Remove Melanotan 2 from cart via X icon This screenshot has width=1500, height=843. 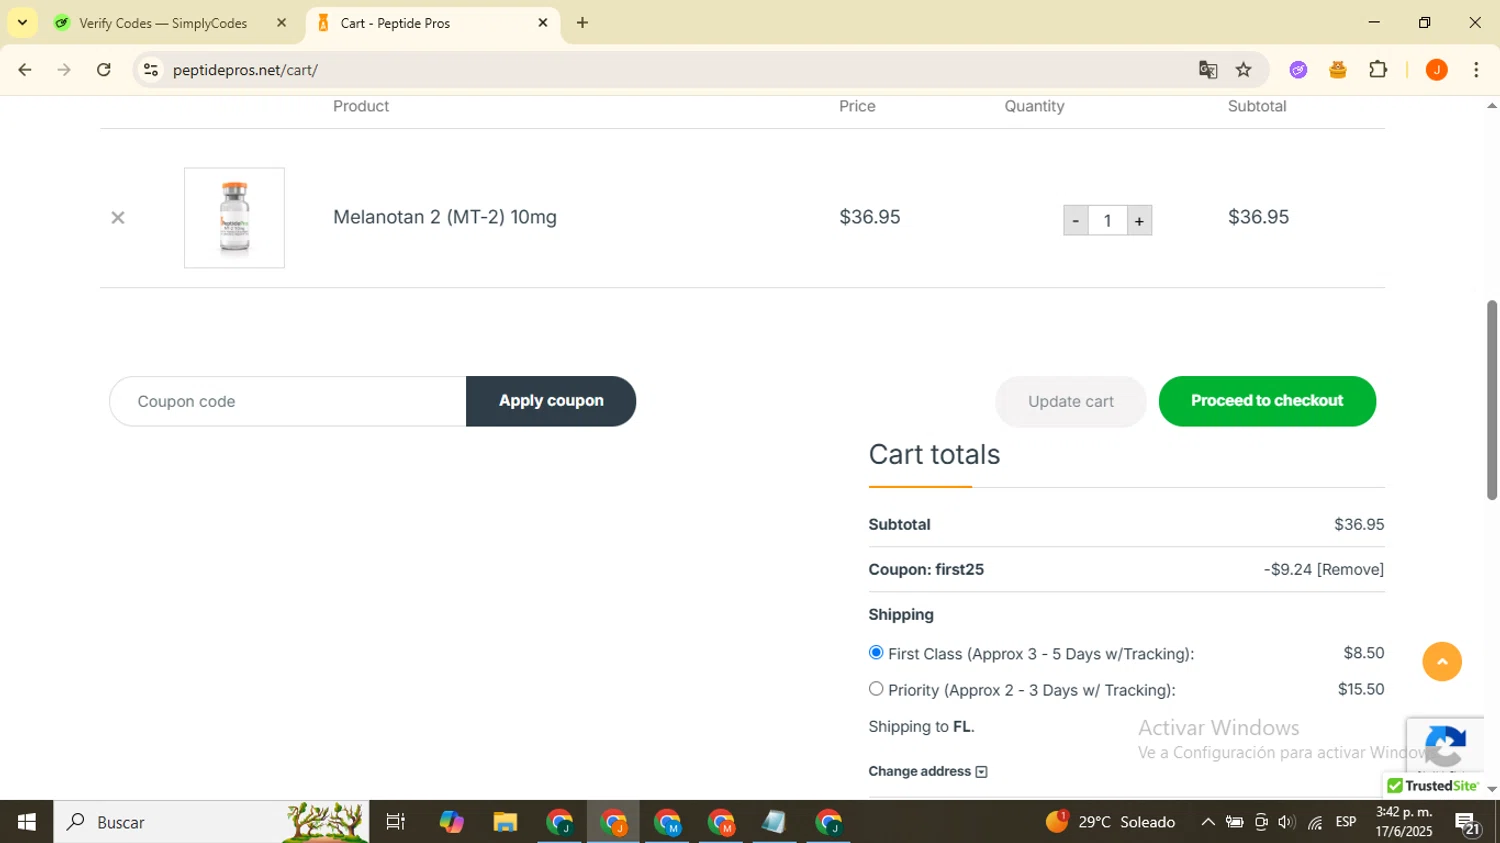coord(118,217)
